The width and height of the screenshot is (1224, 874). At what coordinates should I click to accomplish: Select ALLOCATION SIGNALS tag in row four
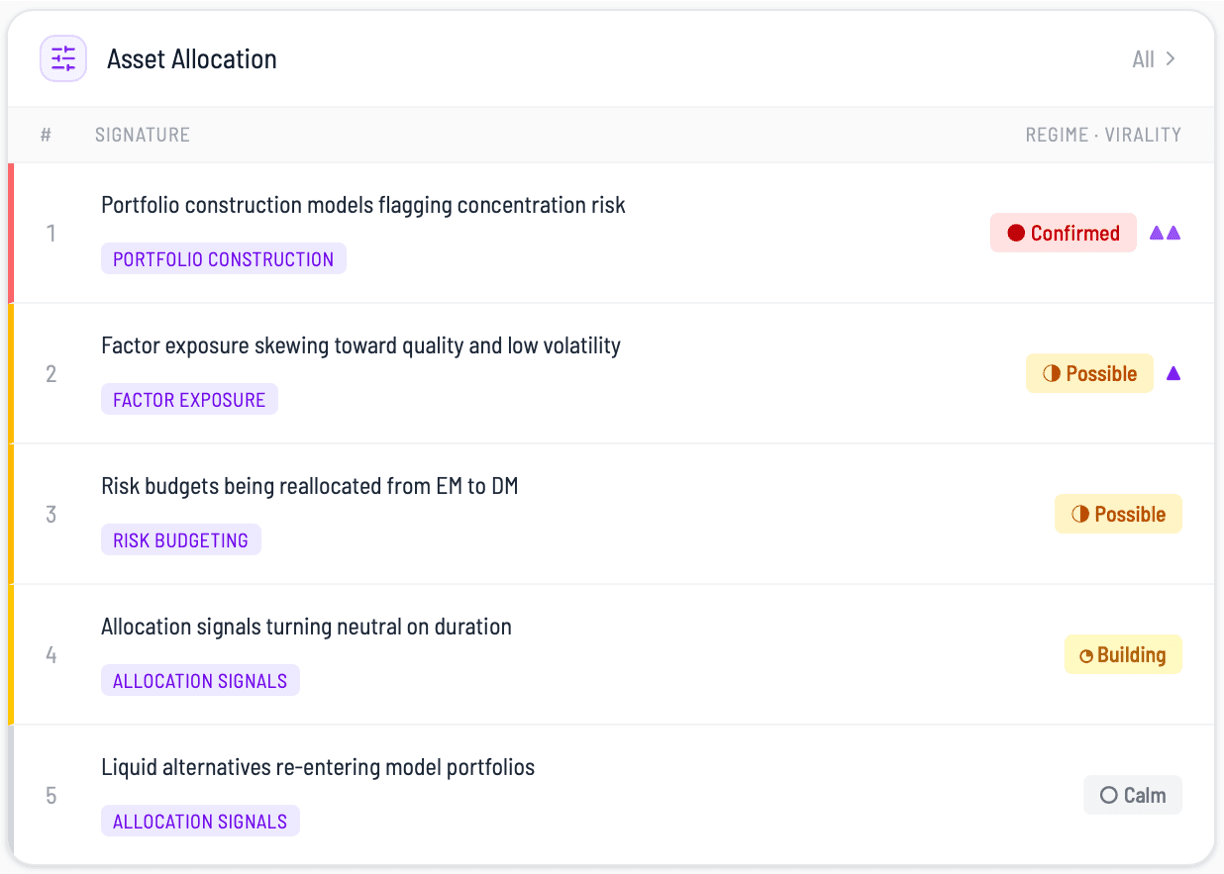coord(200,681)
